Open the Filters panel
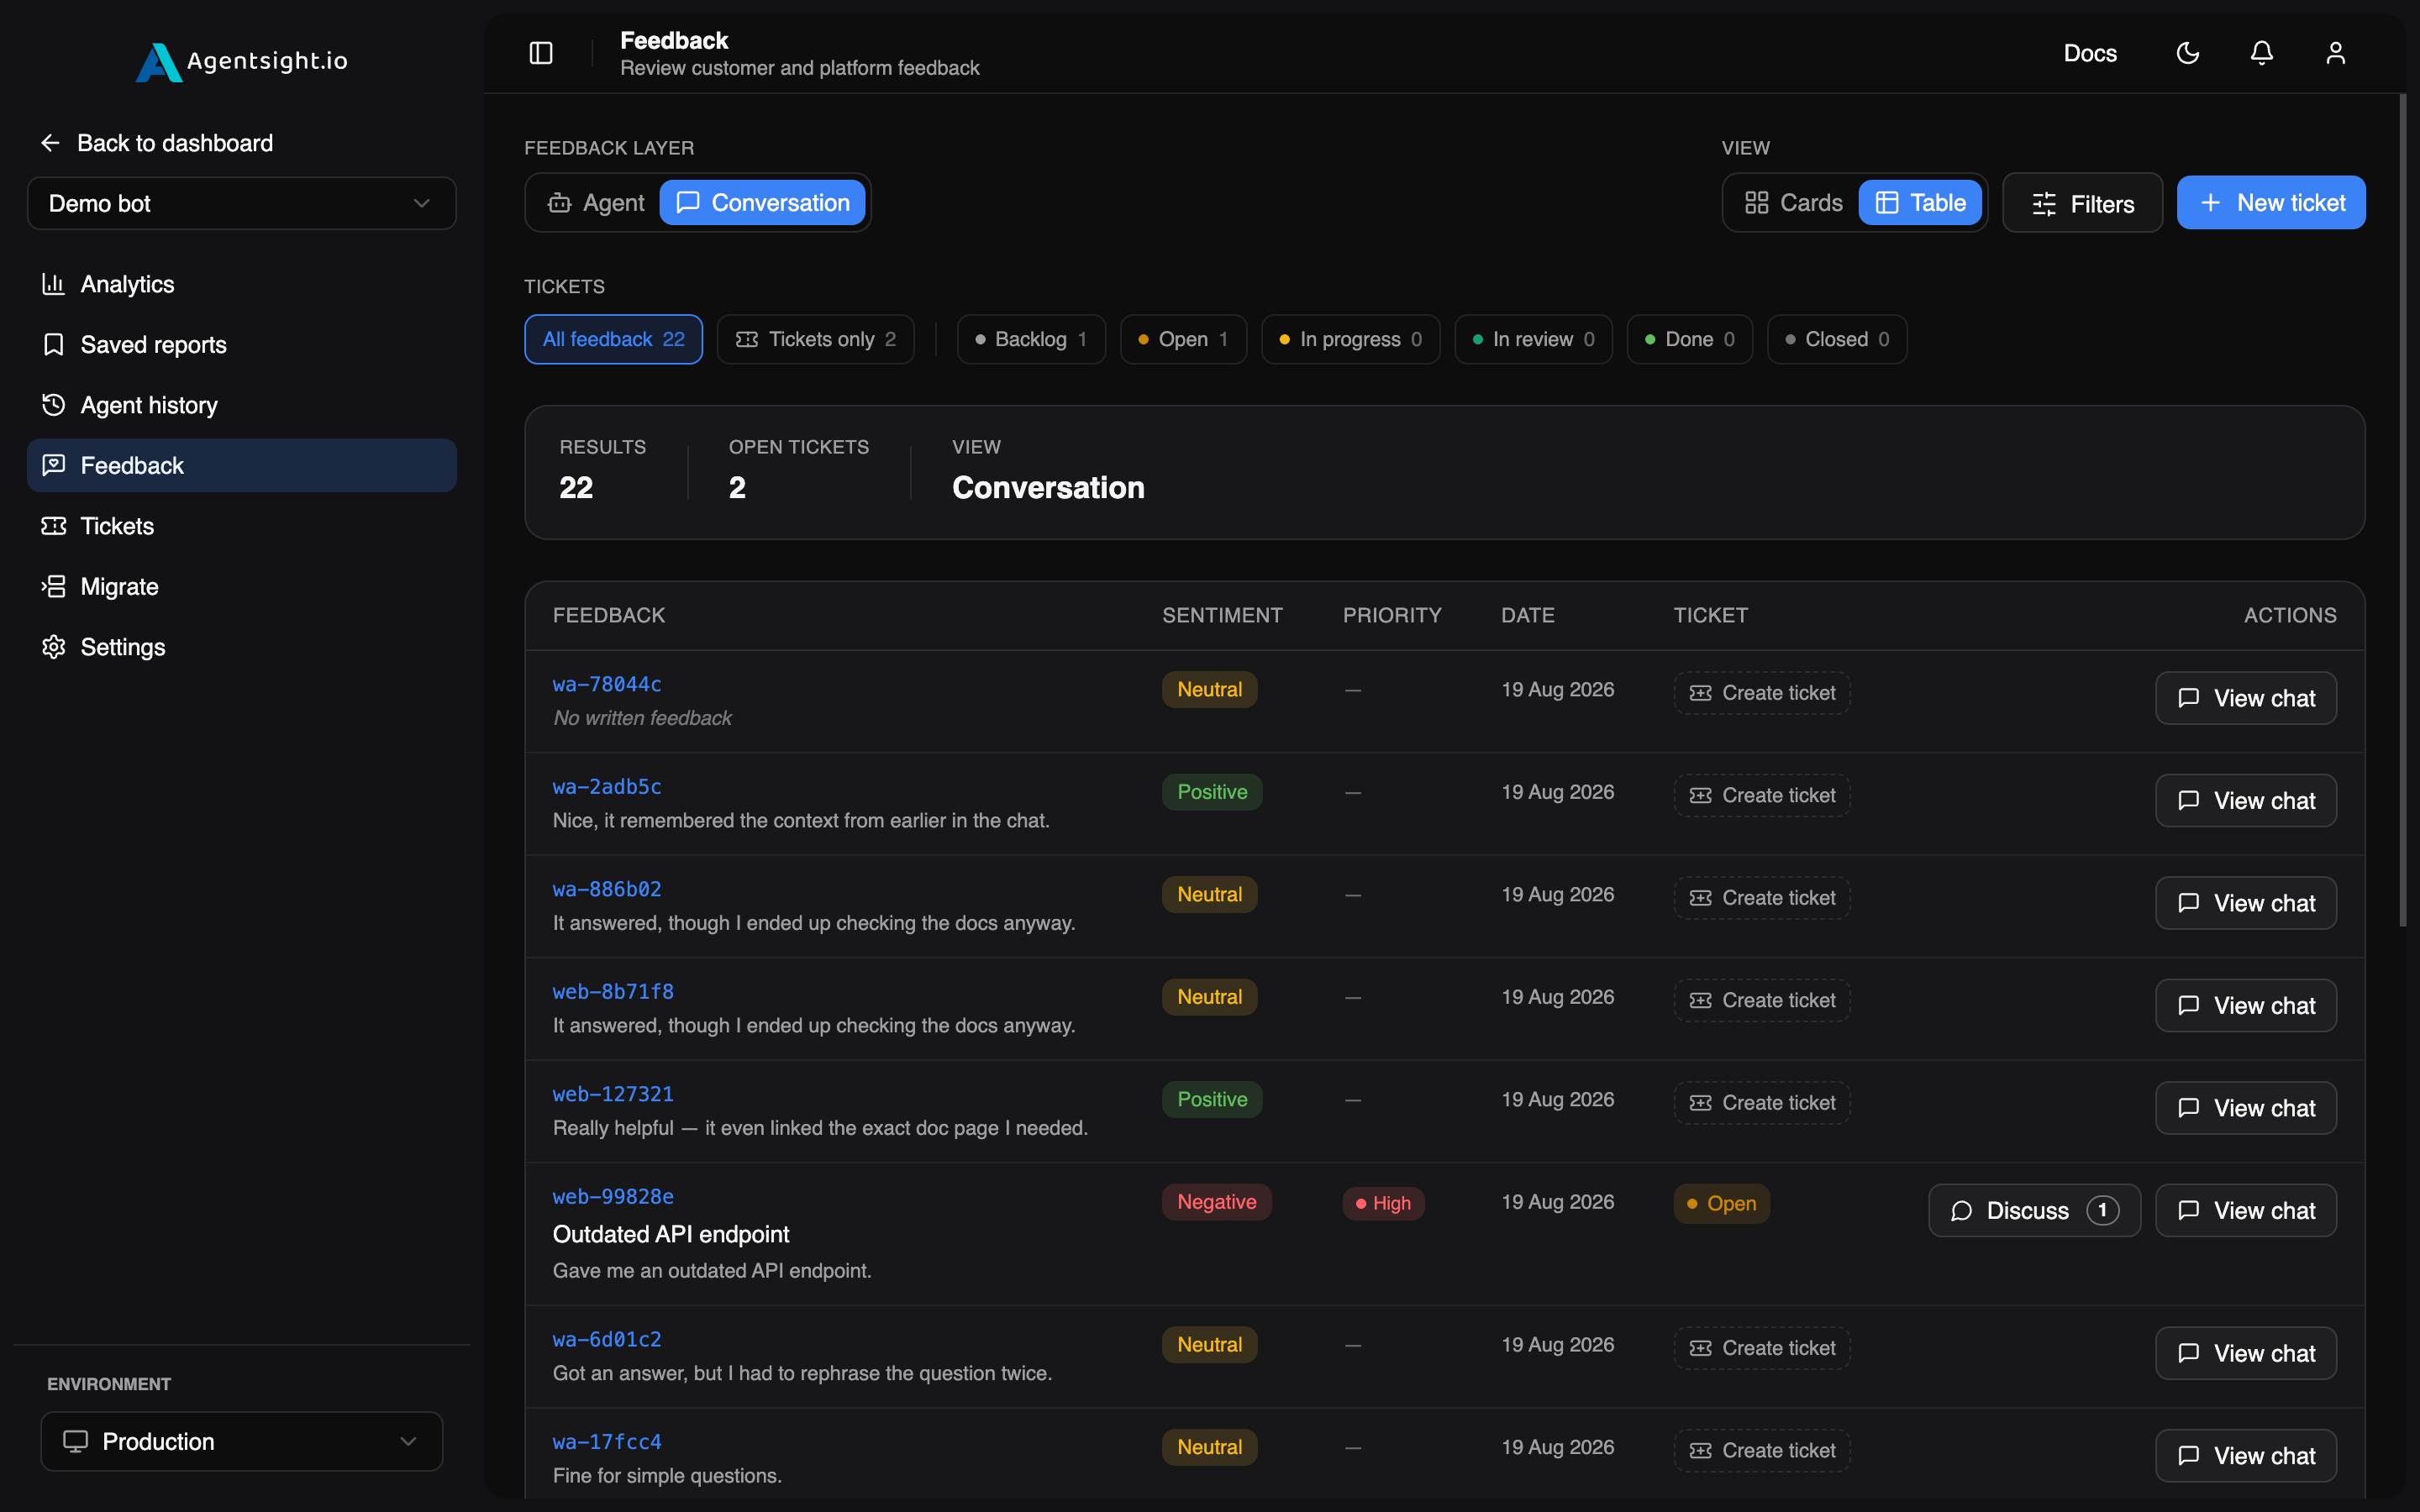This screenshot has height=1512, width=2420. pos(2082,203)
